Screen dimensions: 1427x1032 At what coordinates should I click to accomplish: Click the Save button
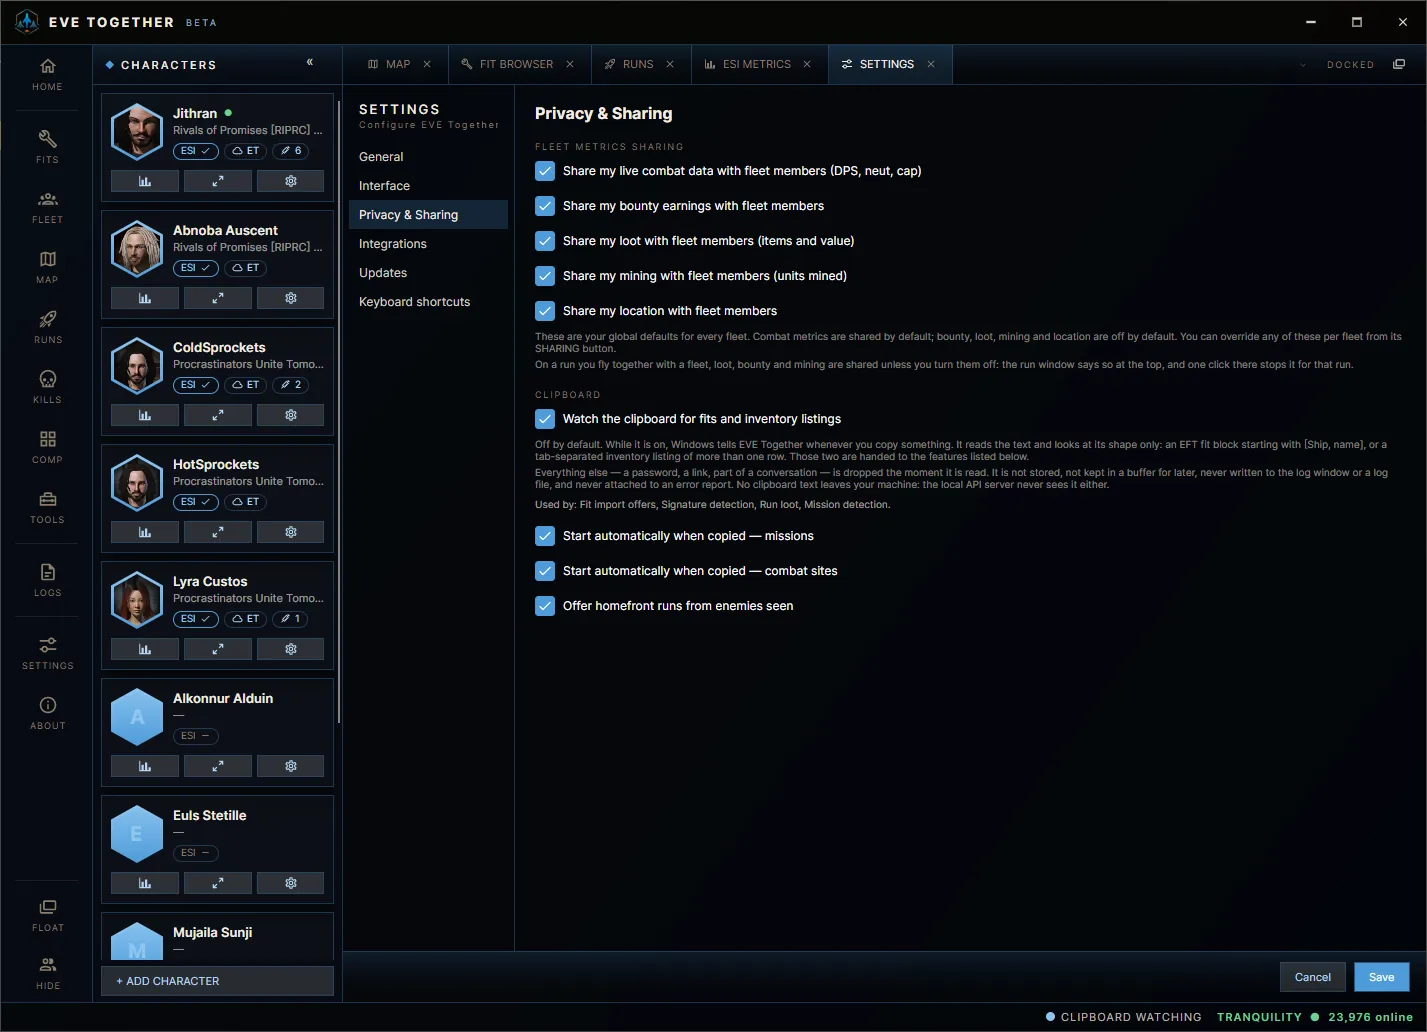pyautogui.click(x=1382, y=977)
